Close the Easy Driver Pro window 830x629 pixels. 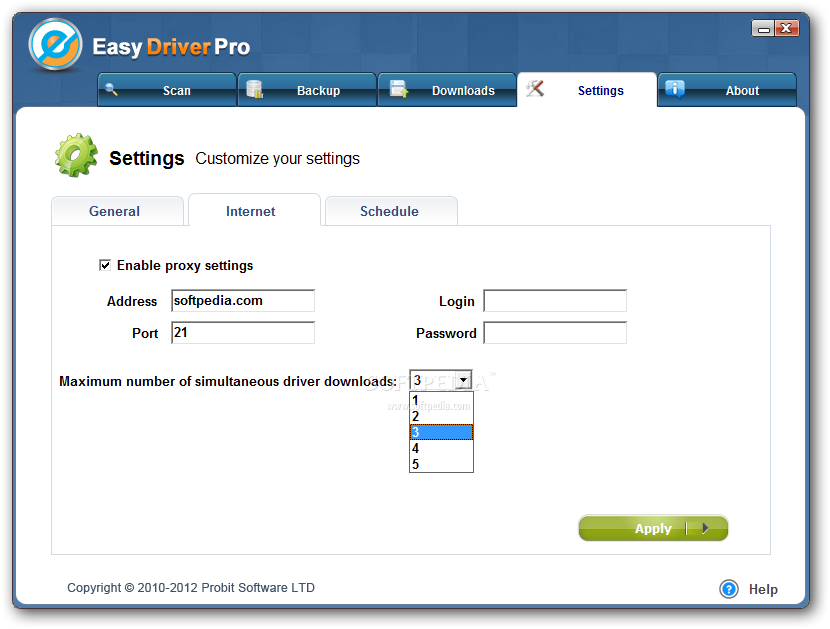pyautogui.click(x=787, y=29)
